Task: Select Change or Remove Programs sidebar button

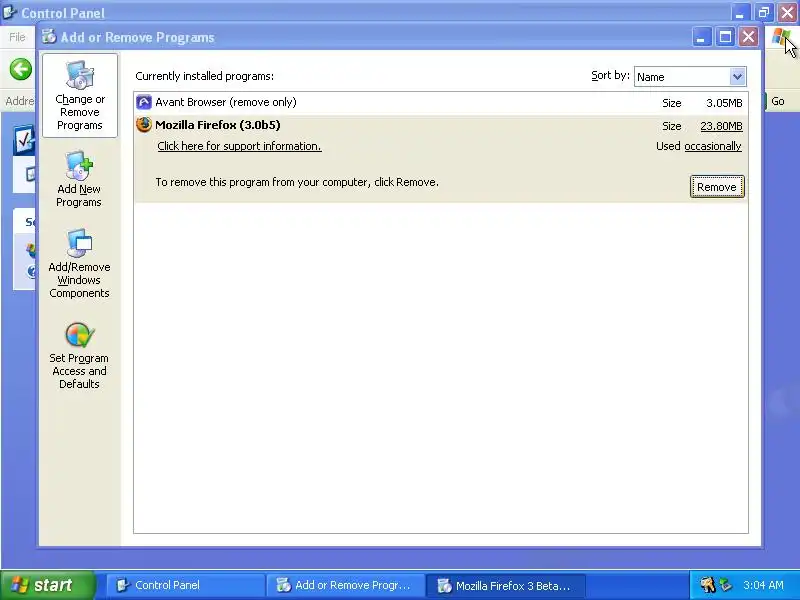Action: pos(80,95)
